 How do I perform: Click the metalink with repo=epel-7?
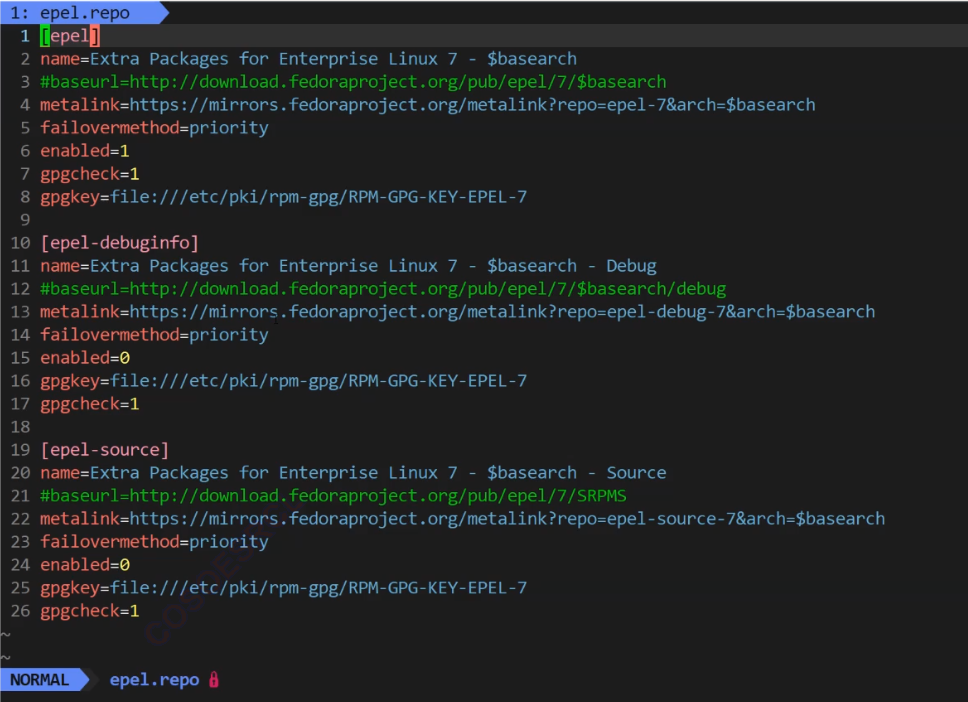pos(428,104)
